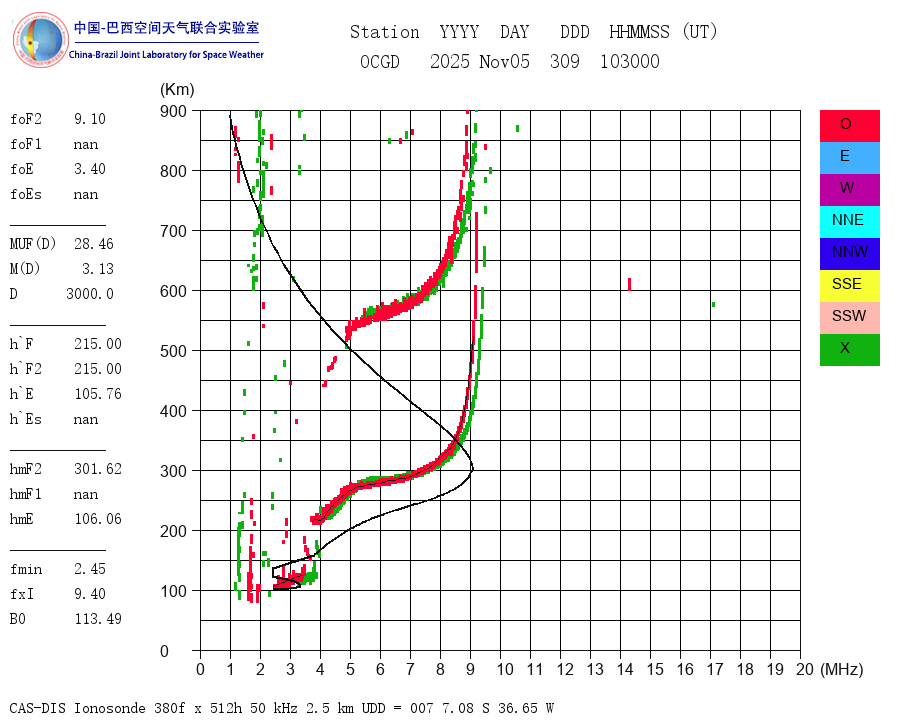The width and height of the screenshot is (900, 720).
Task: Click the profile curve peak near 300 km
Action: [x=473, y=468]
